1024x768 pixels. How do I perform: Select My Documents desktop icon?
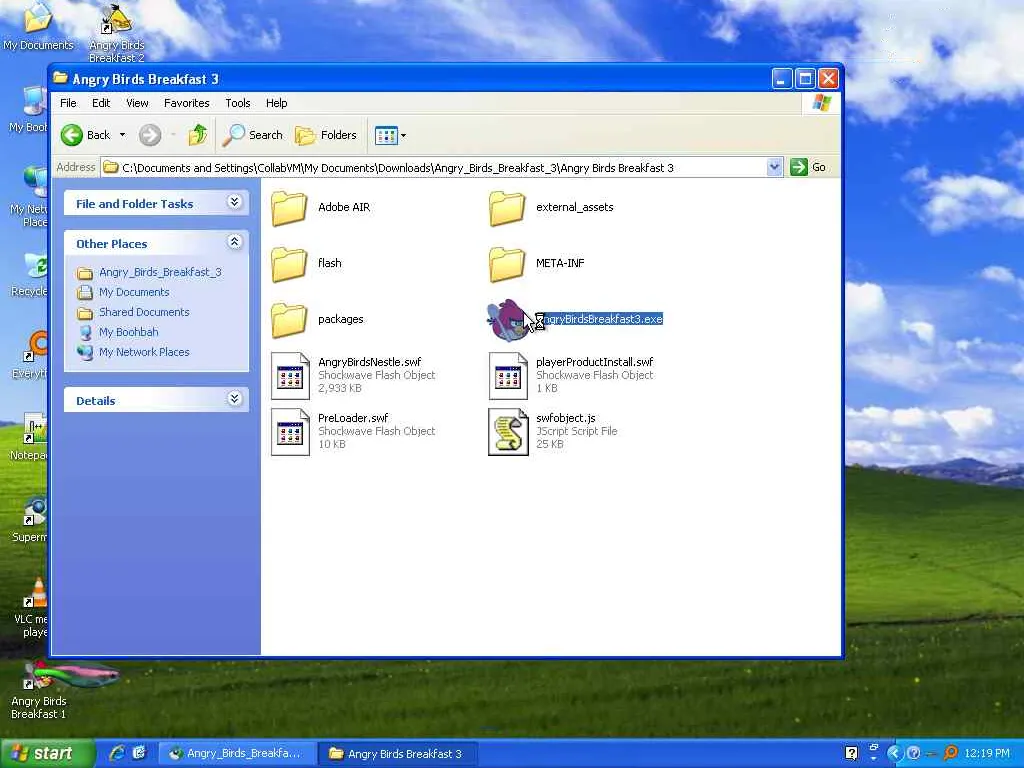38,26
